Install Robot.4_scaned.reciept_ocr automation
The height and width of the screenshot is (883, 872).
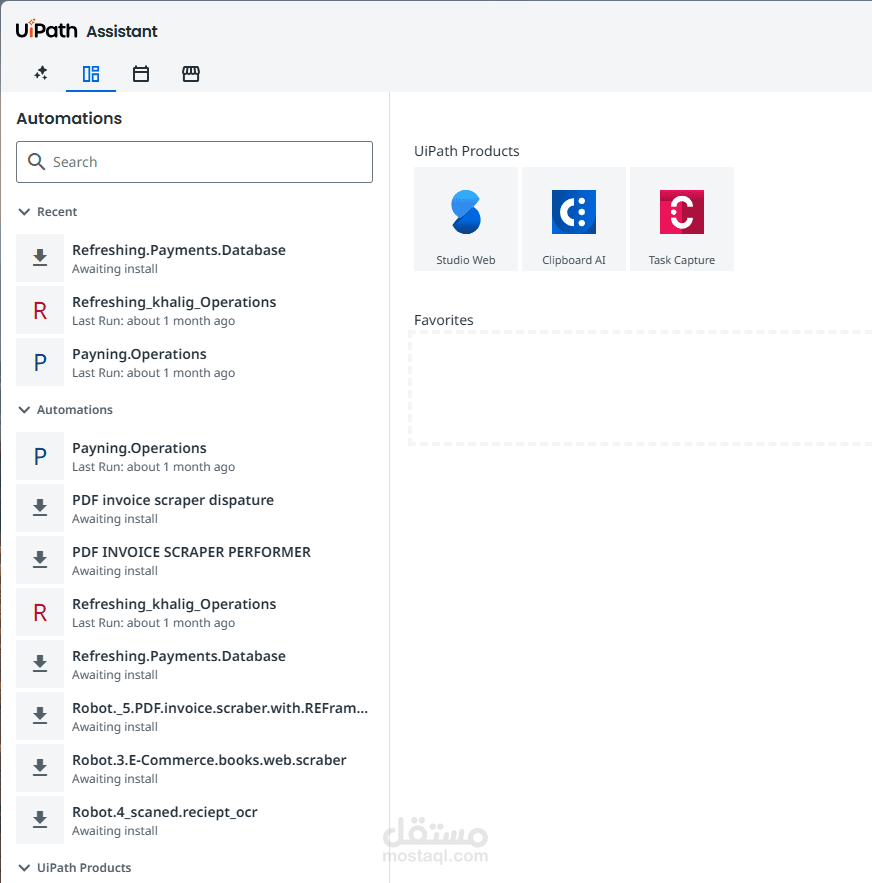(40, 820)
